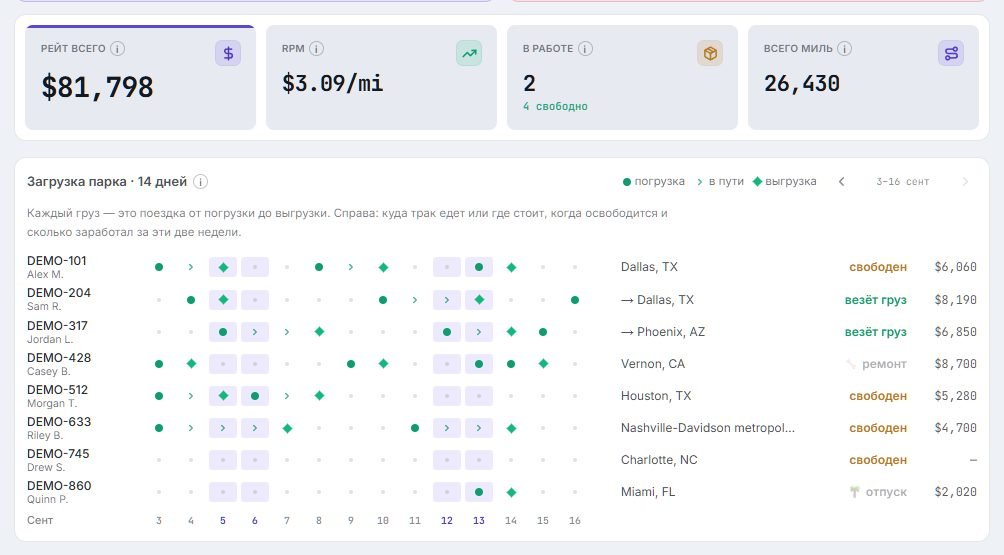Viewport: 1004px width, 555px height.
Task: Click the route icon in the ВСЕГО МИЛЬ card
Action: (x=951, y=53)
